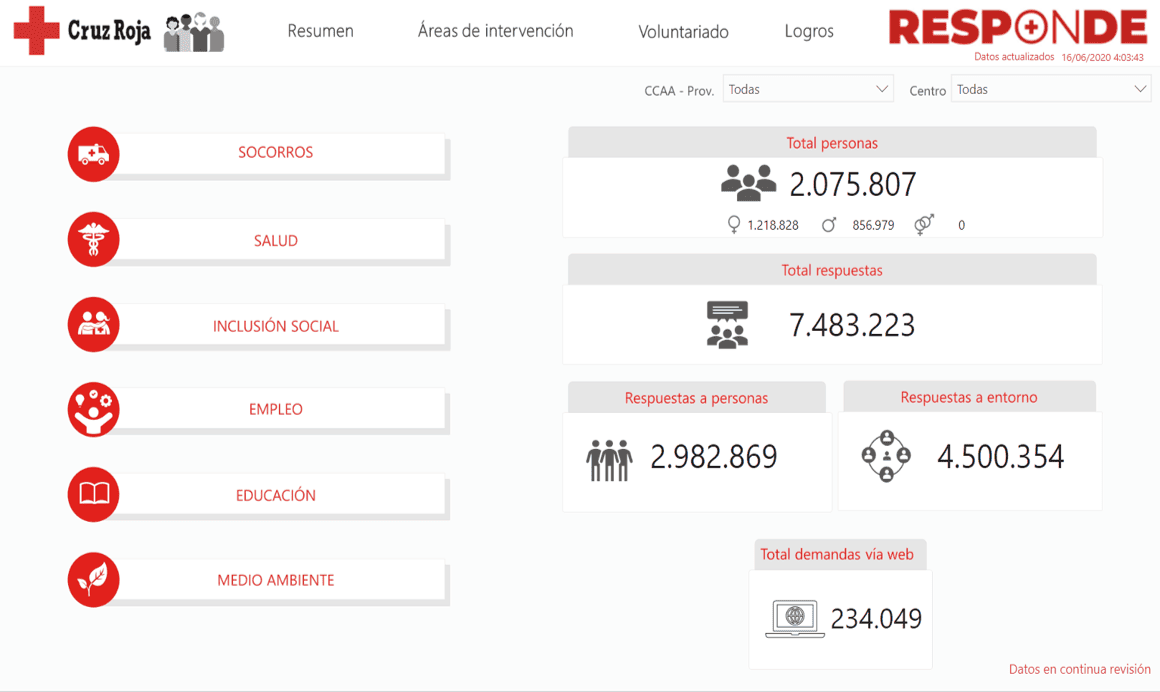
Task: Click the male gender symbol
Action: pos(828,224)
